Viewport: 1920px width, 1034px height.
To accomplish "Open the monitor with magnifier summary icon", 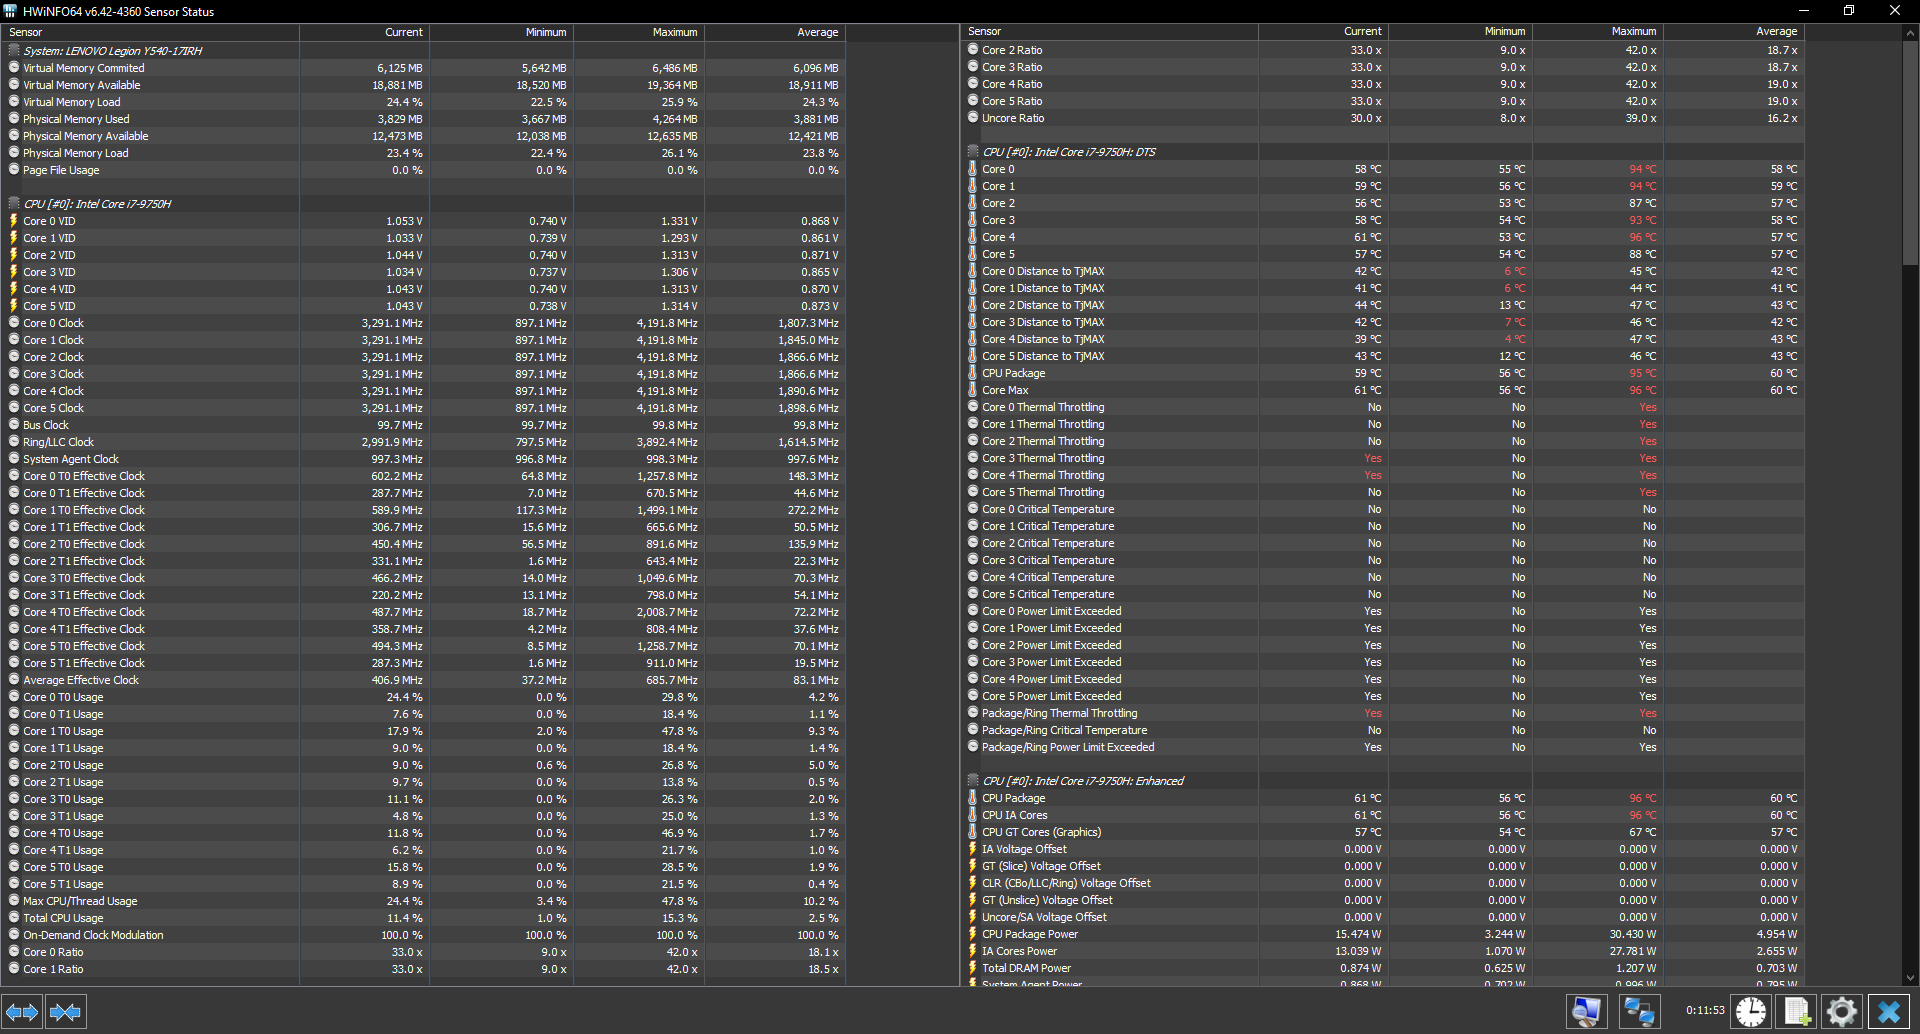I will click(1586, 1012).
